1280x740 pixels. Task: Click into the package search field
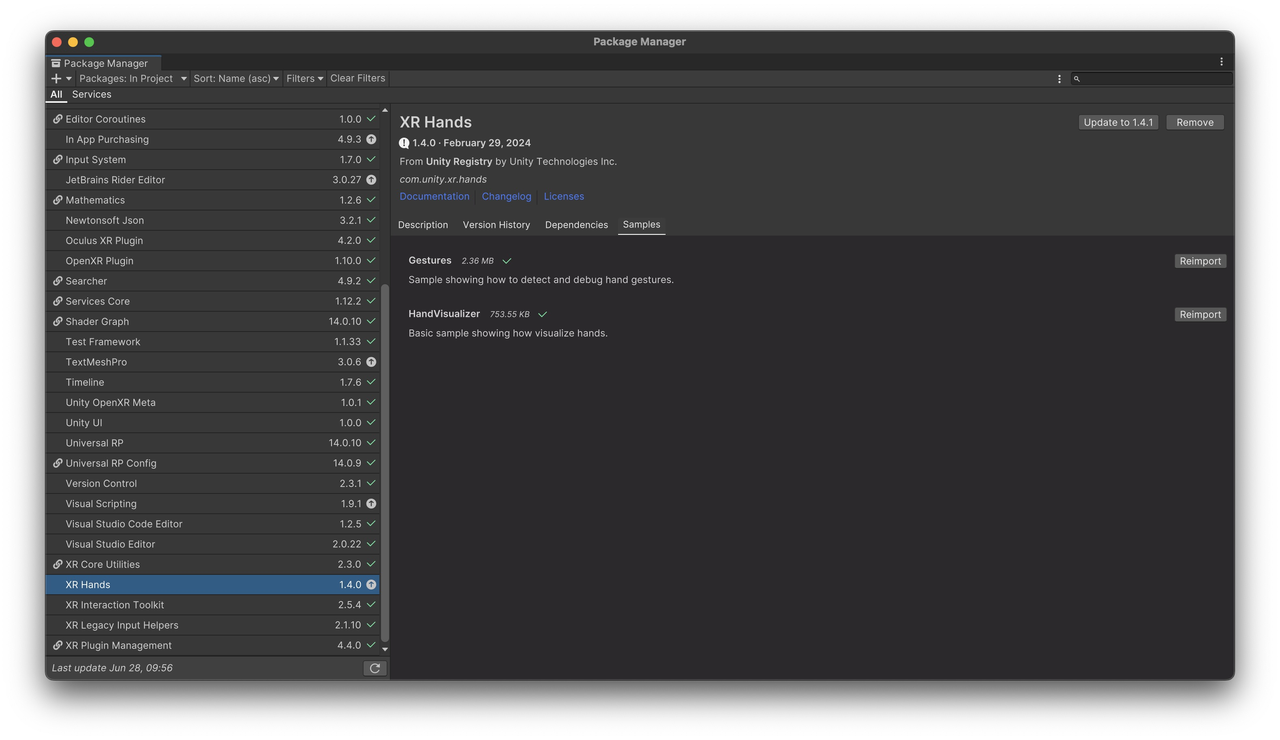point(1151,79)
